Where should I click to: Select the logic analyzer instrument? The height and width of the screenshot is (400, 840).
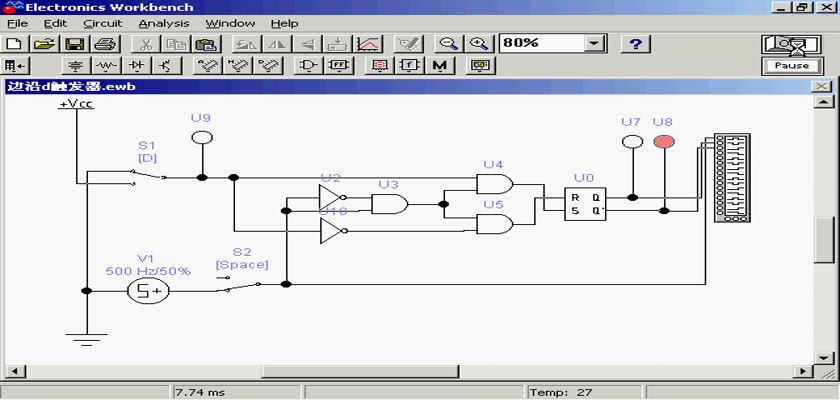point(732,177)
